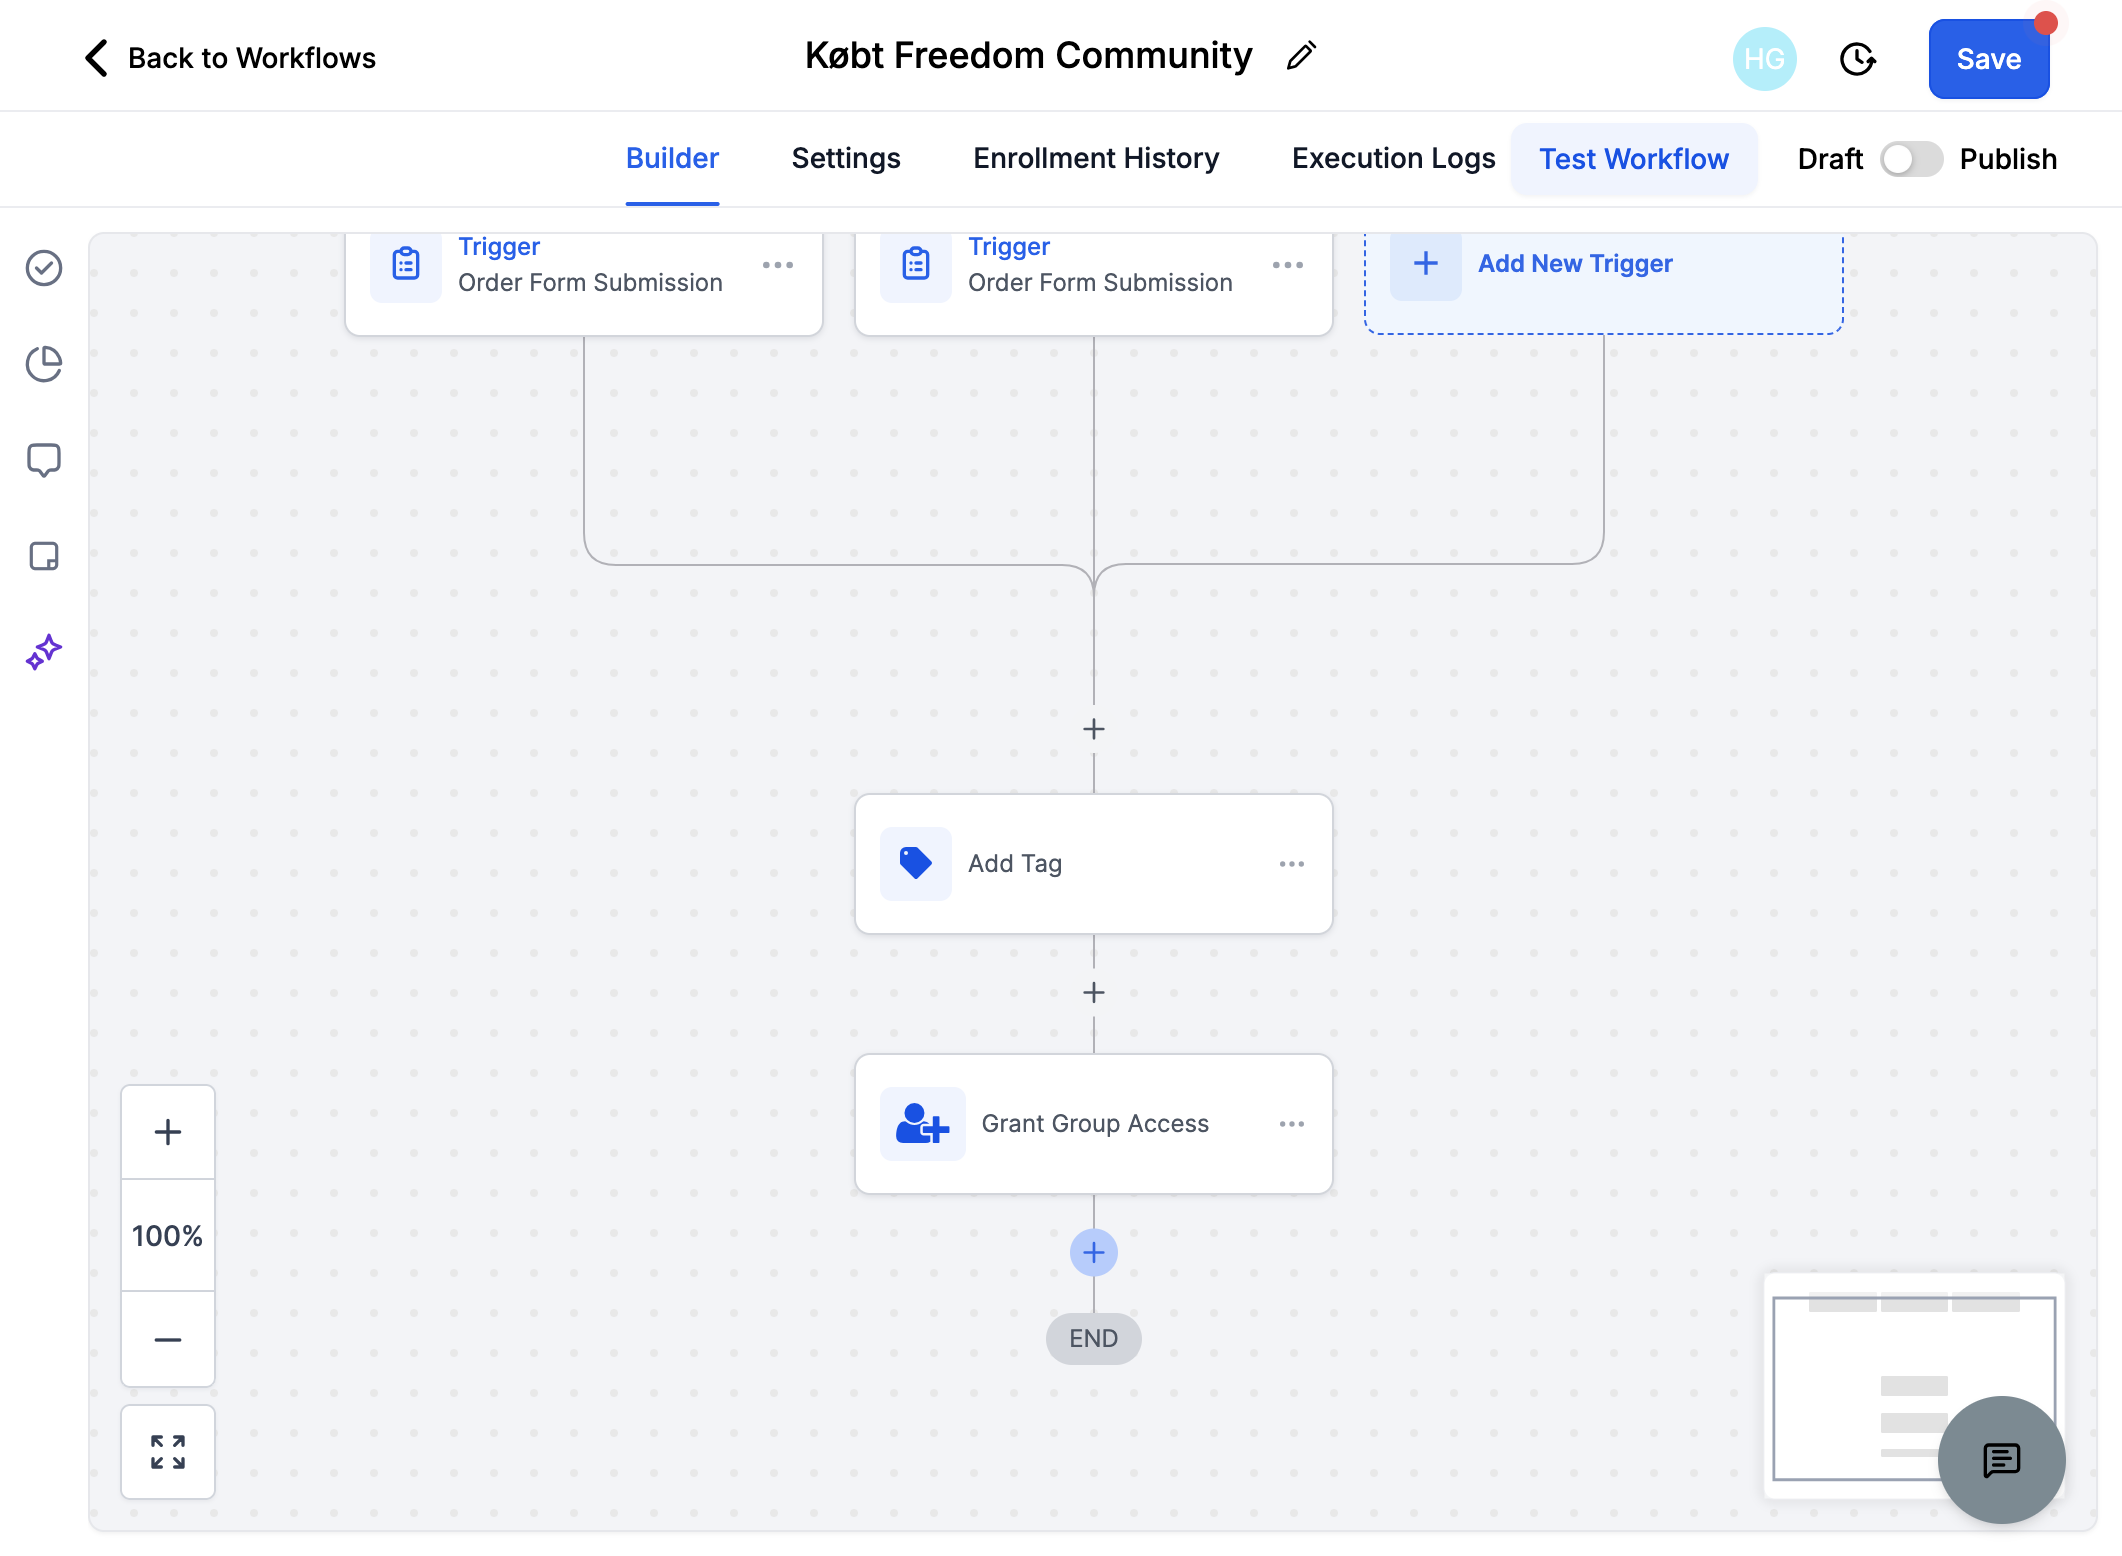Viewport: 2122px width, 1556px height.
Task: Open the HG user avatar
Action: (1764, 59)
